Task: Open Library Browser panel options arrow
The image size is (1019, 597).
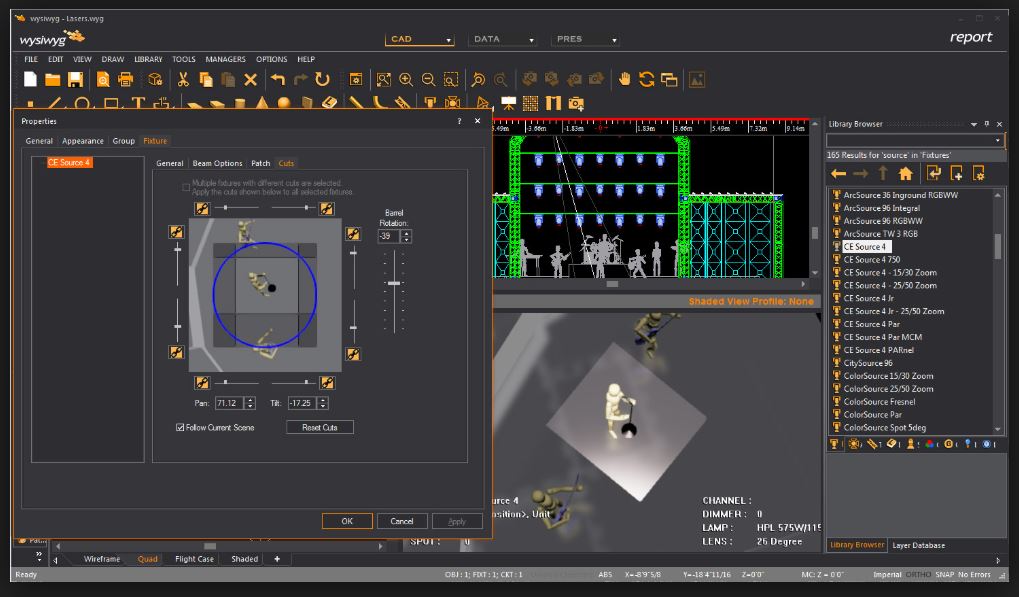Action: point(974,124)
